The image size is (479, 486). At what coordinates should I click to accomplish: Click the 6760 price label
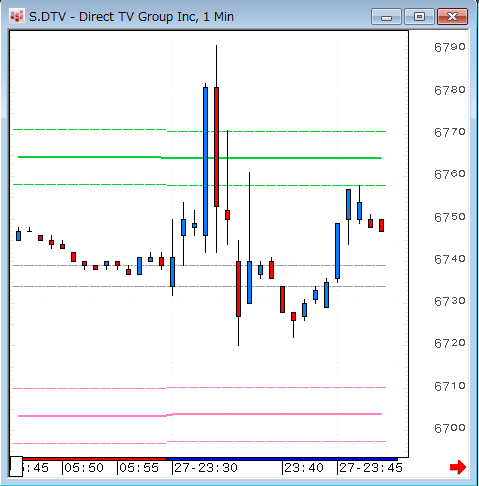point(450,174)
